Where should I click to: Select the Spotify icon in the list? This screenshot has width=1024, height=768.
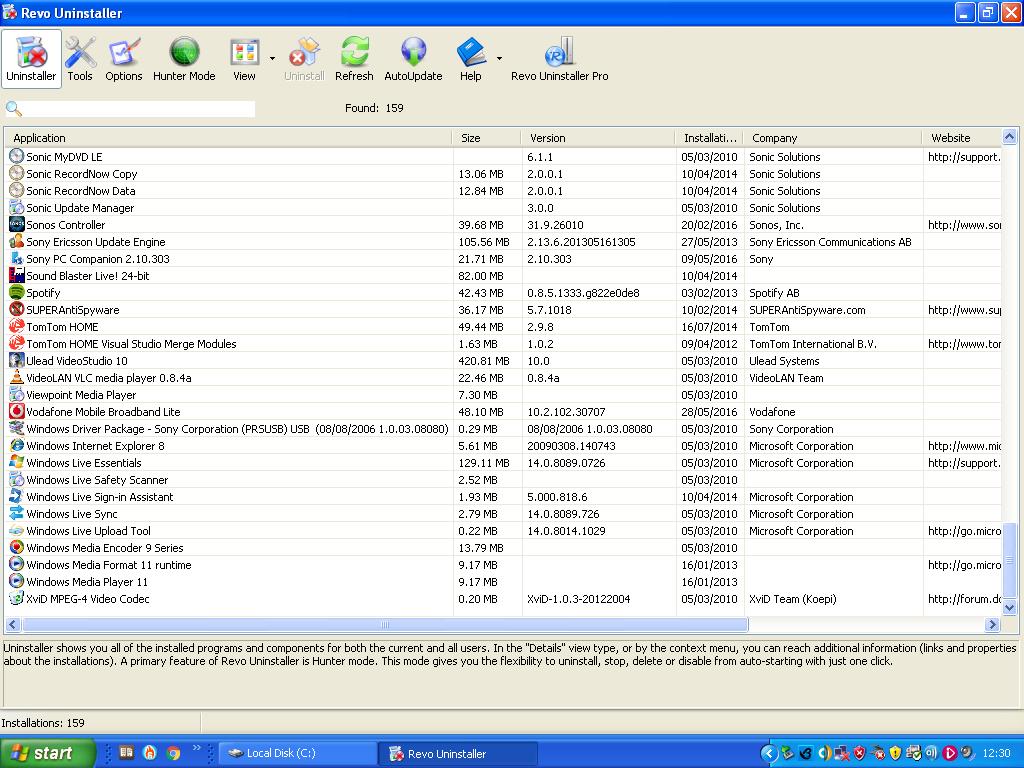tap(16, 292)
